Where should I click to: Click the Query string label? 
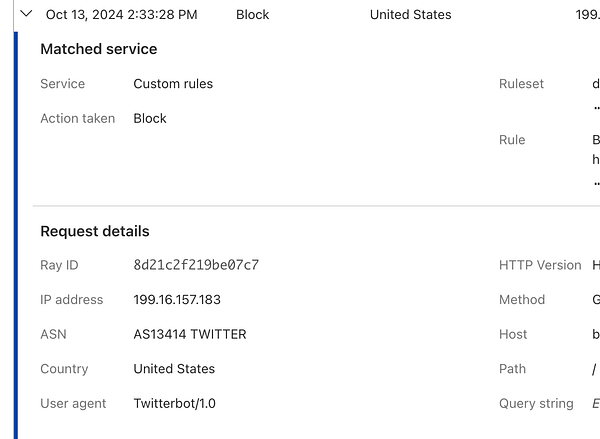(536, 403)
